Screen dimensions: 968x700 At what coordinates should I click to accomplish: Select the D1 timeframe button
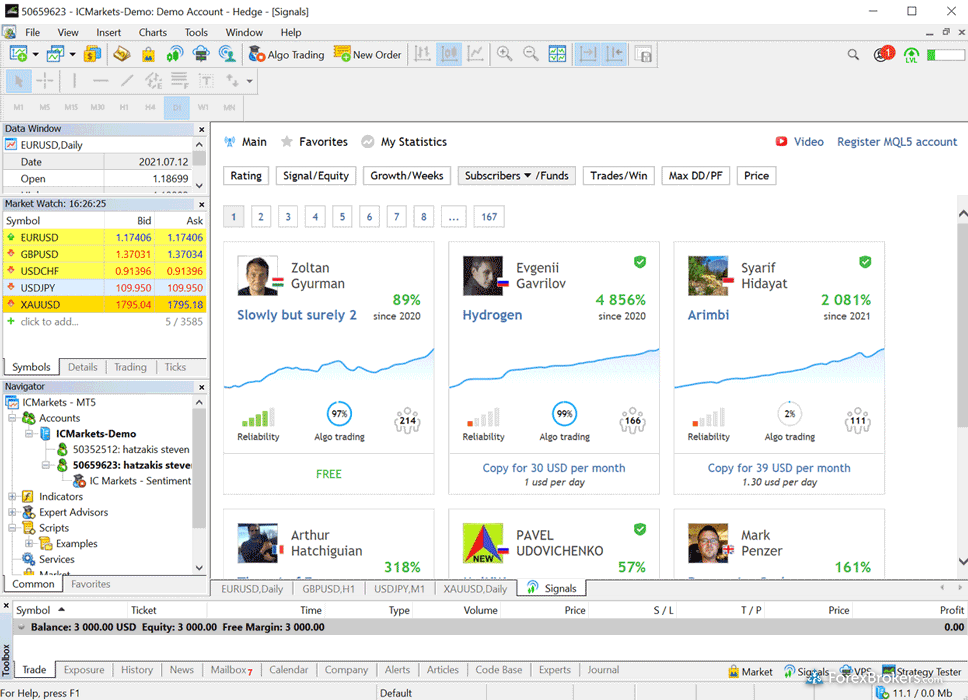pyautogui.click(x=177, y=107)
